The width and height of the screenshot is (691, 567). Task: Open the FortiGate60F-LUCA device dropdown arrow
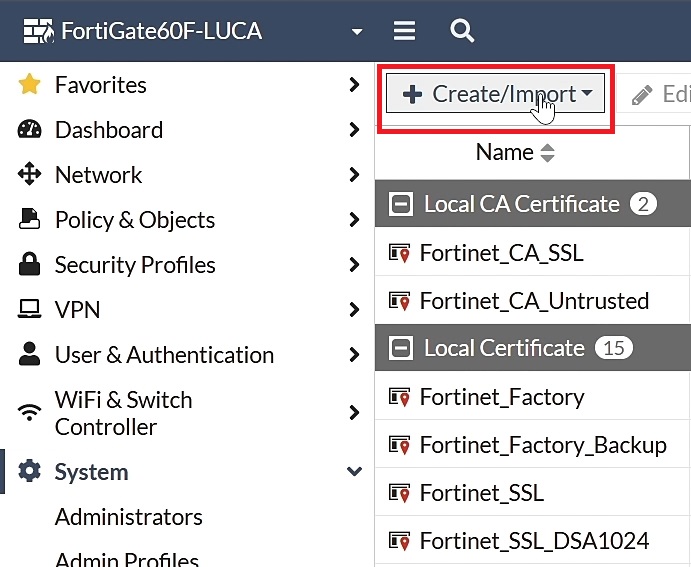click(x=357, y=32)
